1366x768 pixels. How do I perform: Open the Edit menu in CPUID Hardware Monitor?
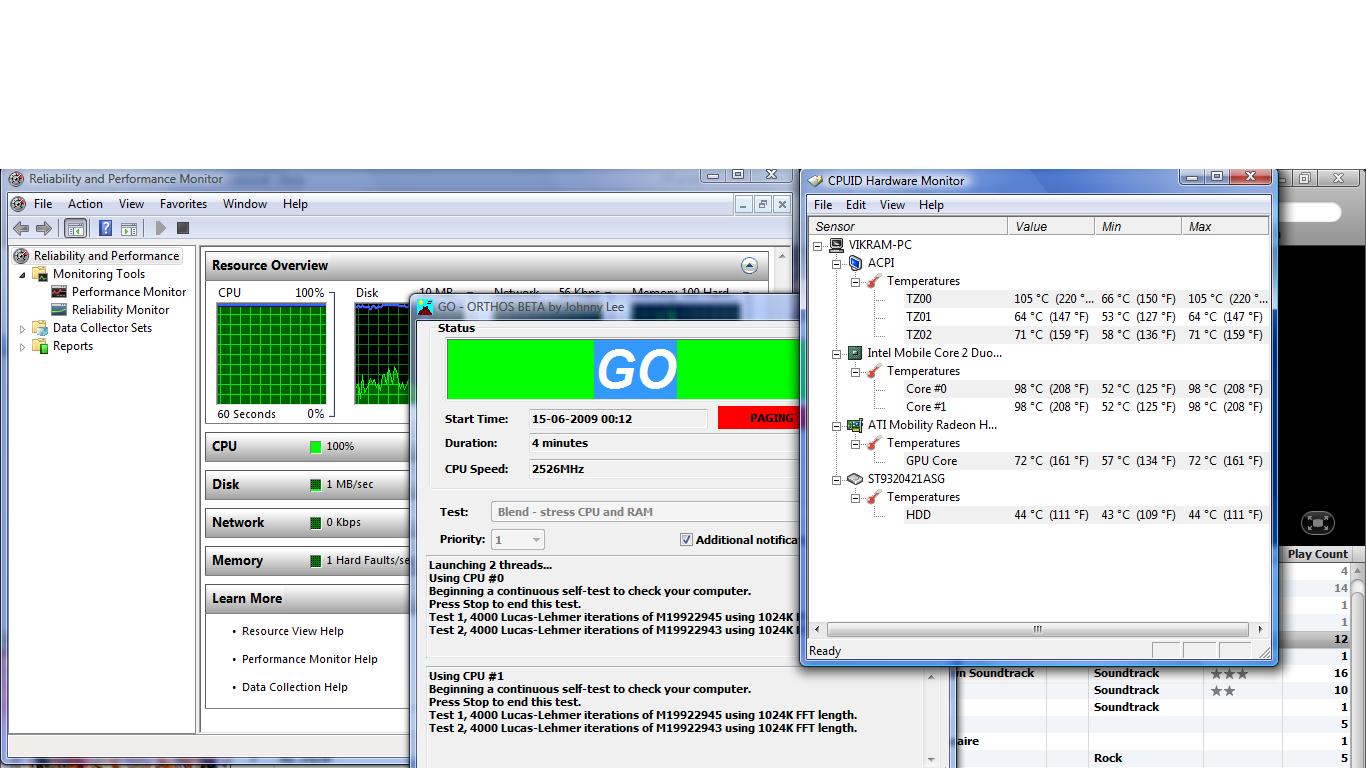pyautogui.click(x=856, y=205)
